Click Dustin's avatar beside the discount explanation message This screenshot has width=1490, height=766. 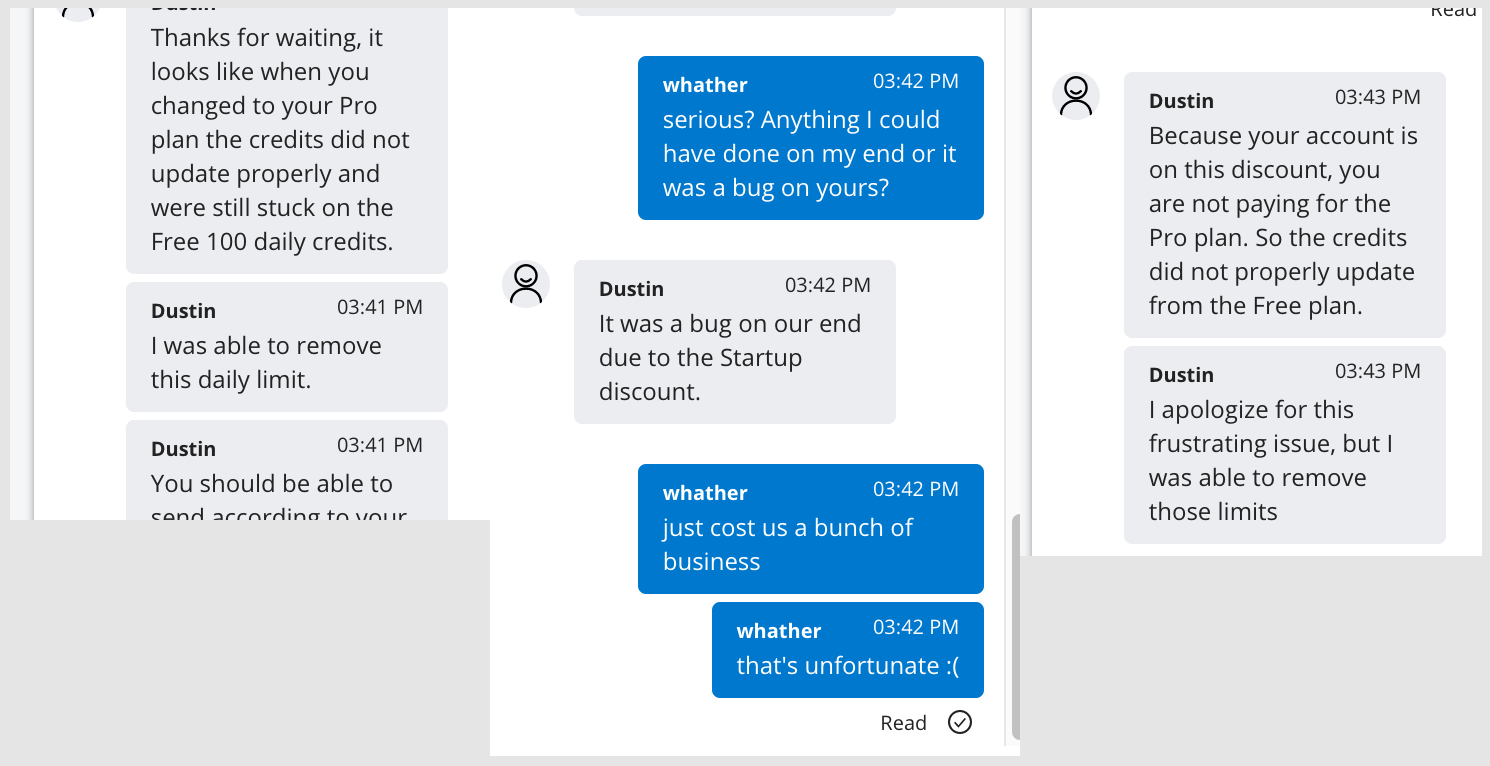coord(1076,96)
